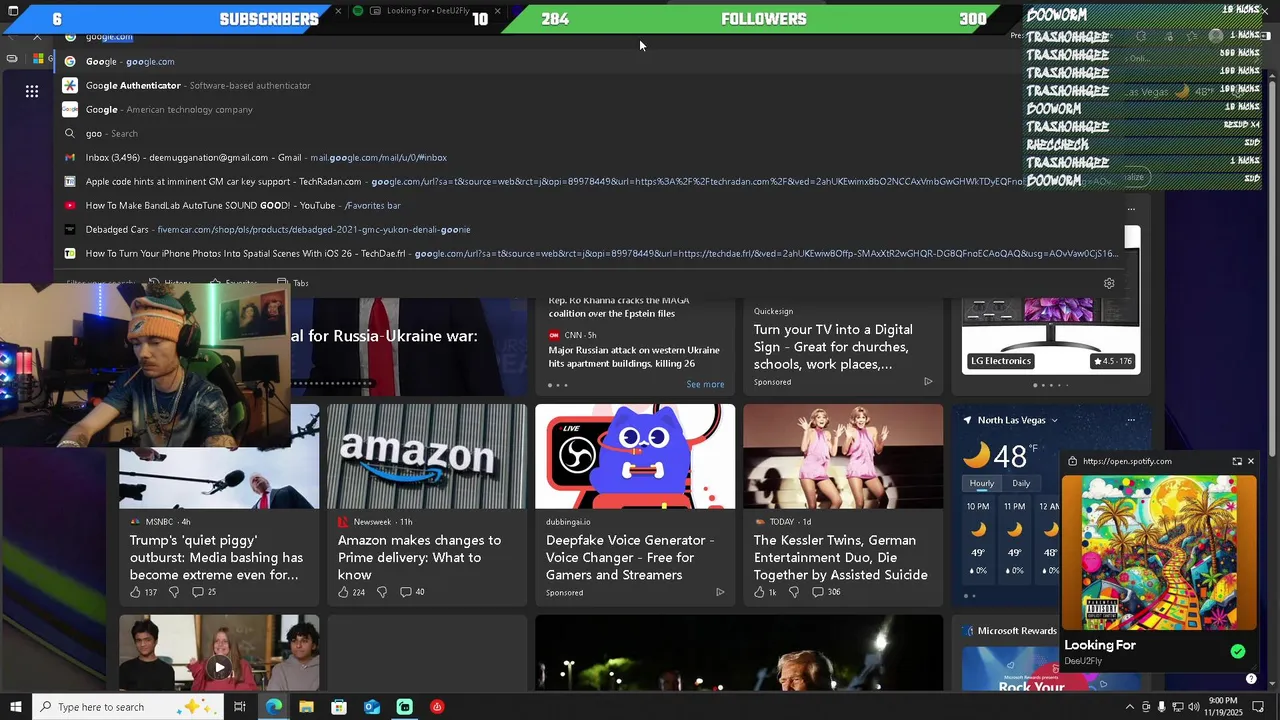Open the Deepfake Voice Generator sponsored link
Image resolution: width=1280 pixels, height=720 pixels.
point(630,557)
